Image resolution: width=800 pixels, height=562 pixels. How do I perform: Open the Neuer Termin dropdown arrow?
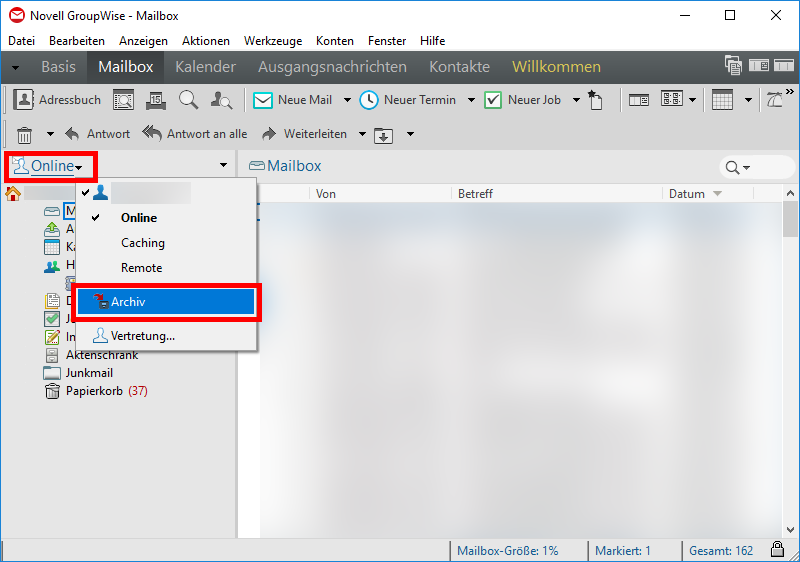click(471, 100)
